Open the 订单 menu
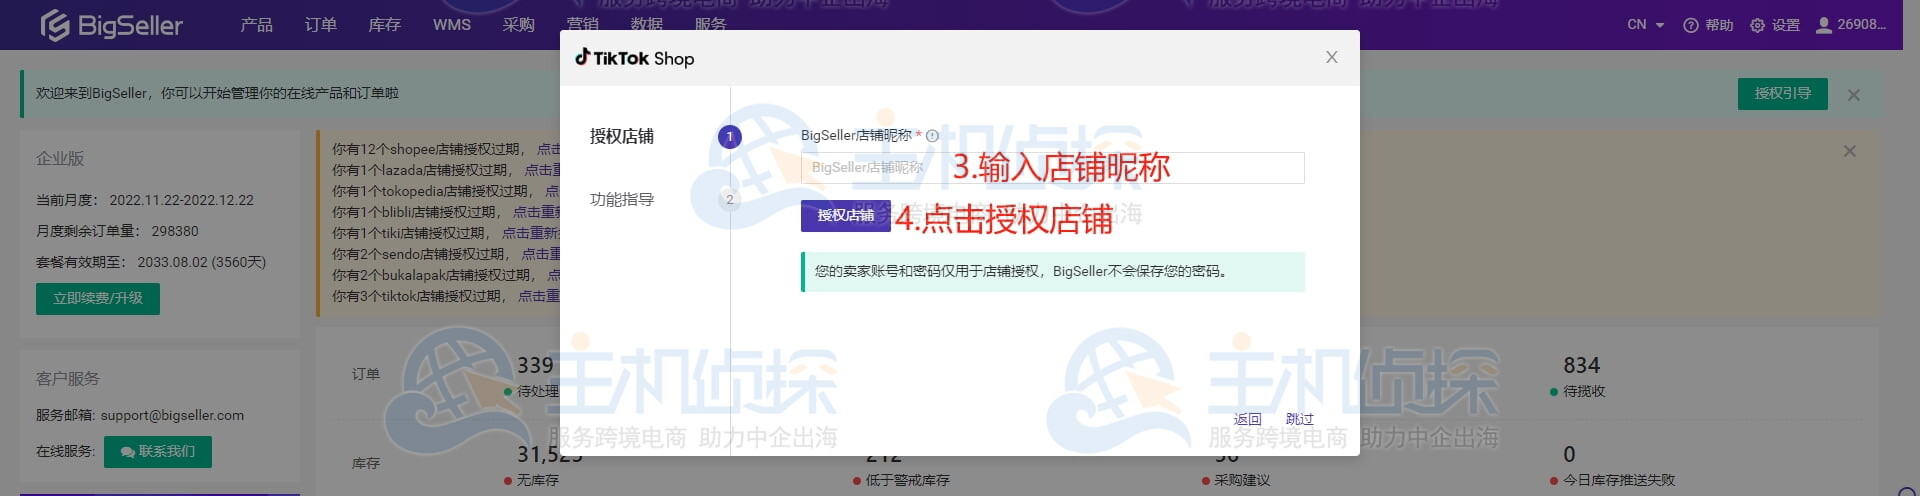1920x496 pixels. (320, 25)
